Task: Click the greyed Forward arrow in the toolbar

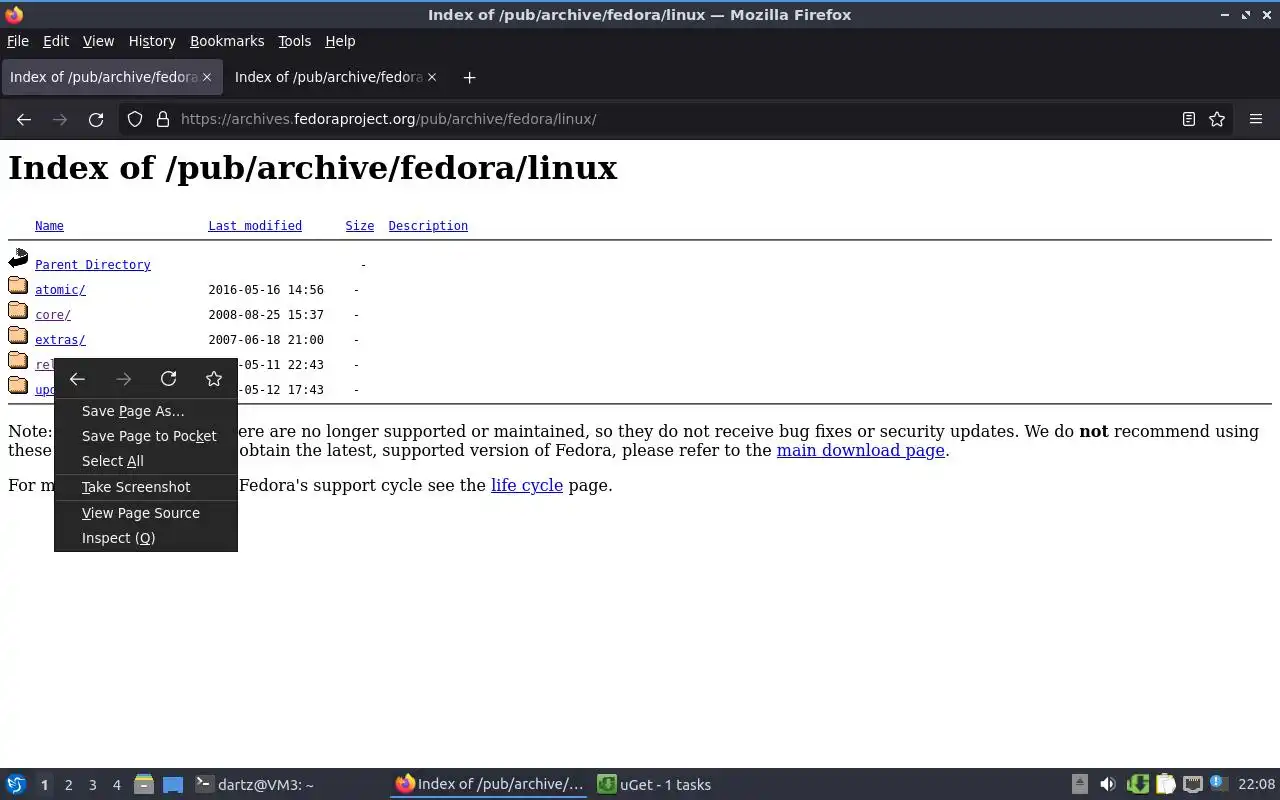Action: click(60, 119)
